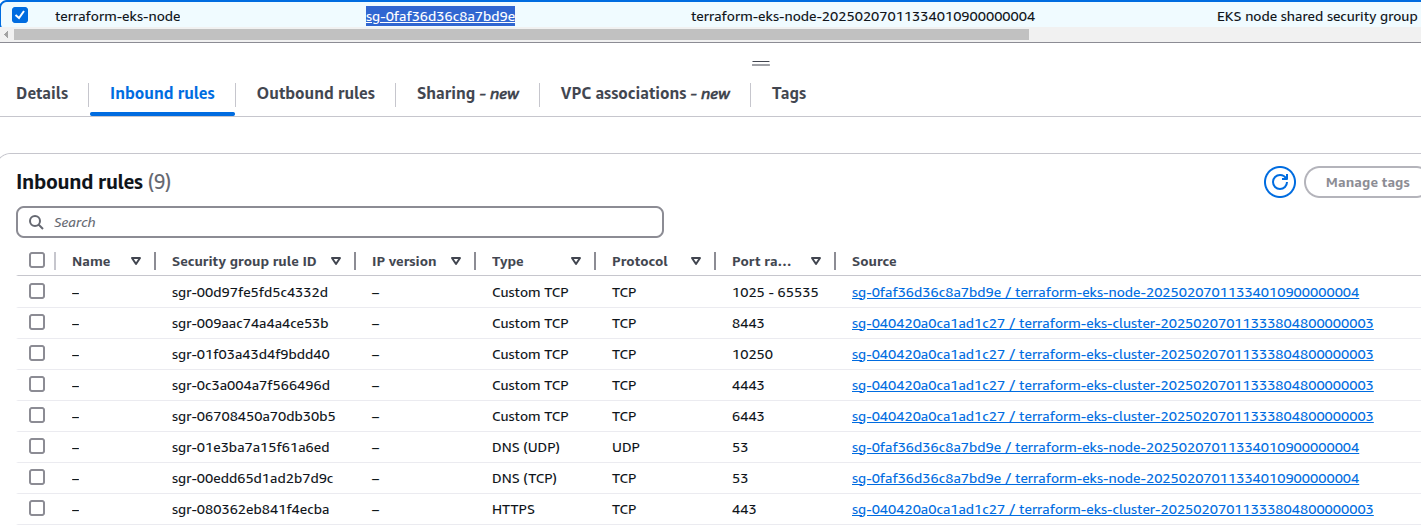Click the Type column sort arrow

tap(576, 261)
